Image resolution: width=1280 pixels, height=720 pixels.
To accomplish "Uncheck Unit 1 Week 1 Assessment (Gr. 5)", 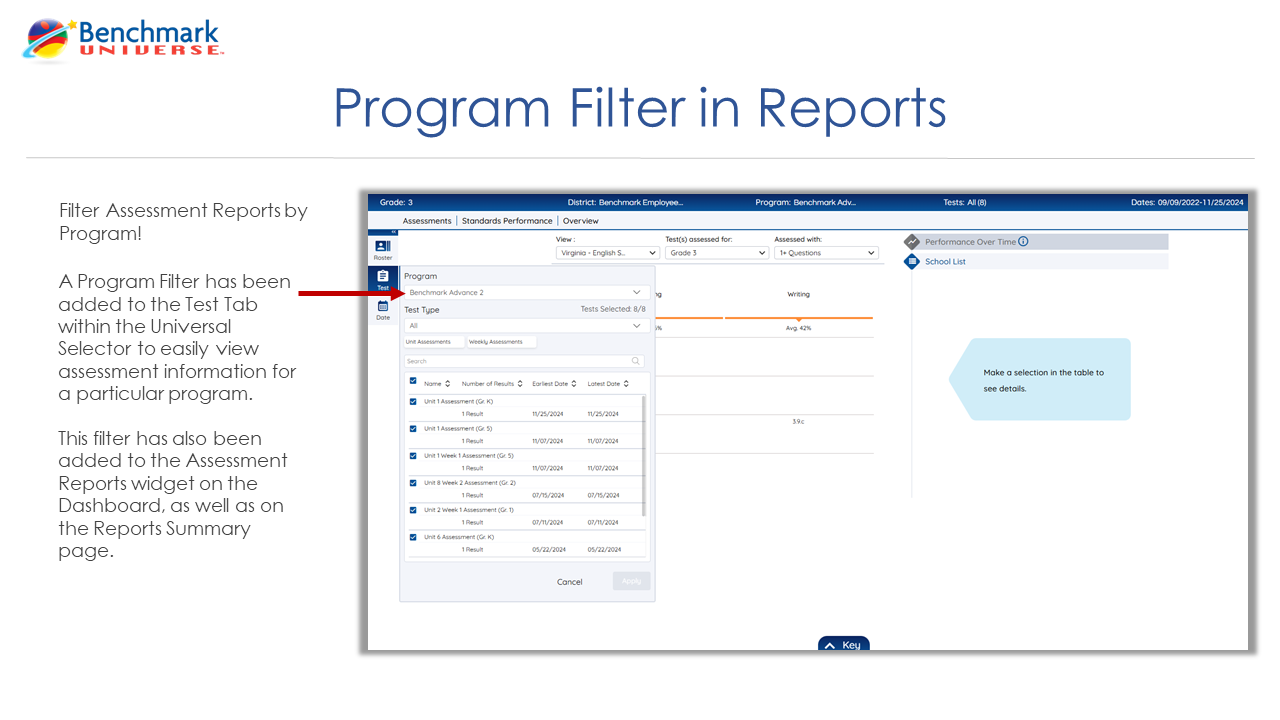I will coord(413,456).
